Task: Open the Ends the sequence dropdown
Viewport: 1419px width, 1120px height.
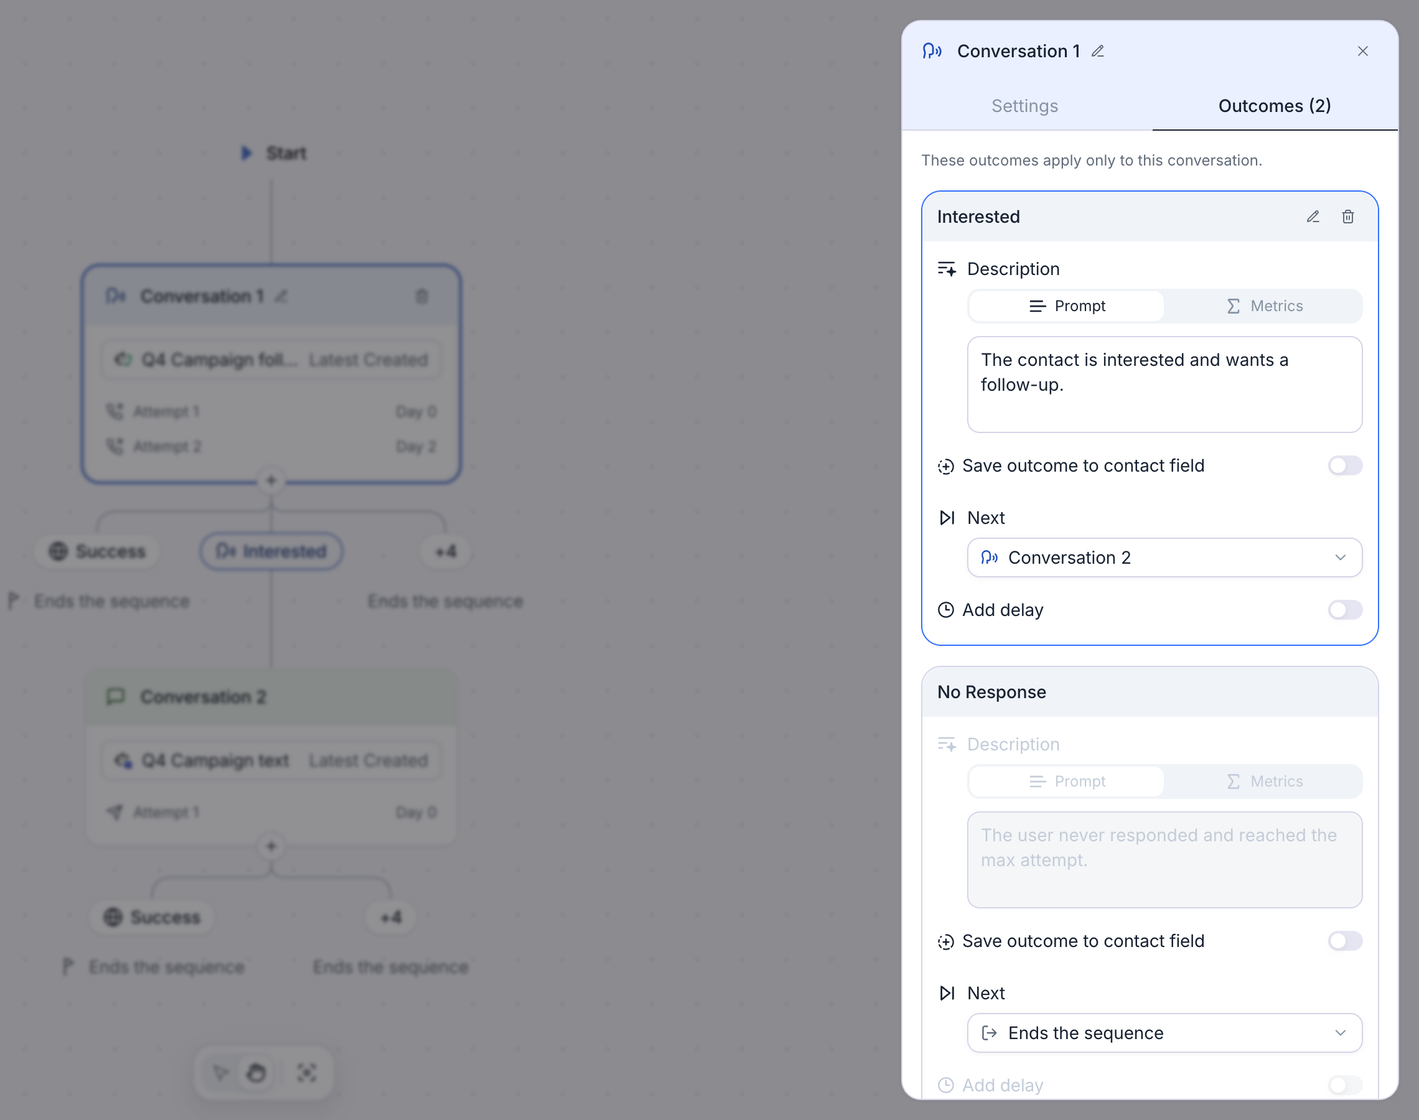Action: [1165, 1033]
